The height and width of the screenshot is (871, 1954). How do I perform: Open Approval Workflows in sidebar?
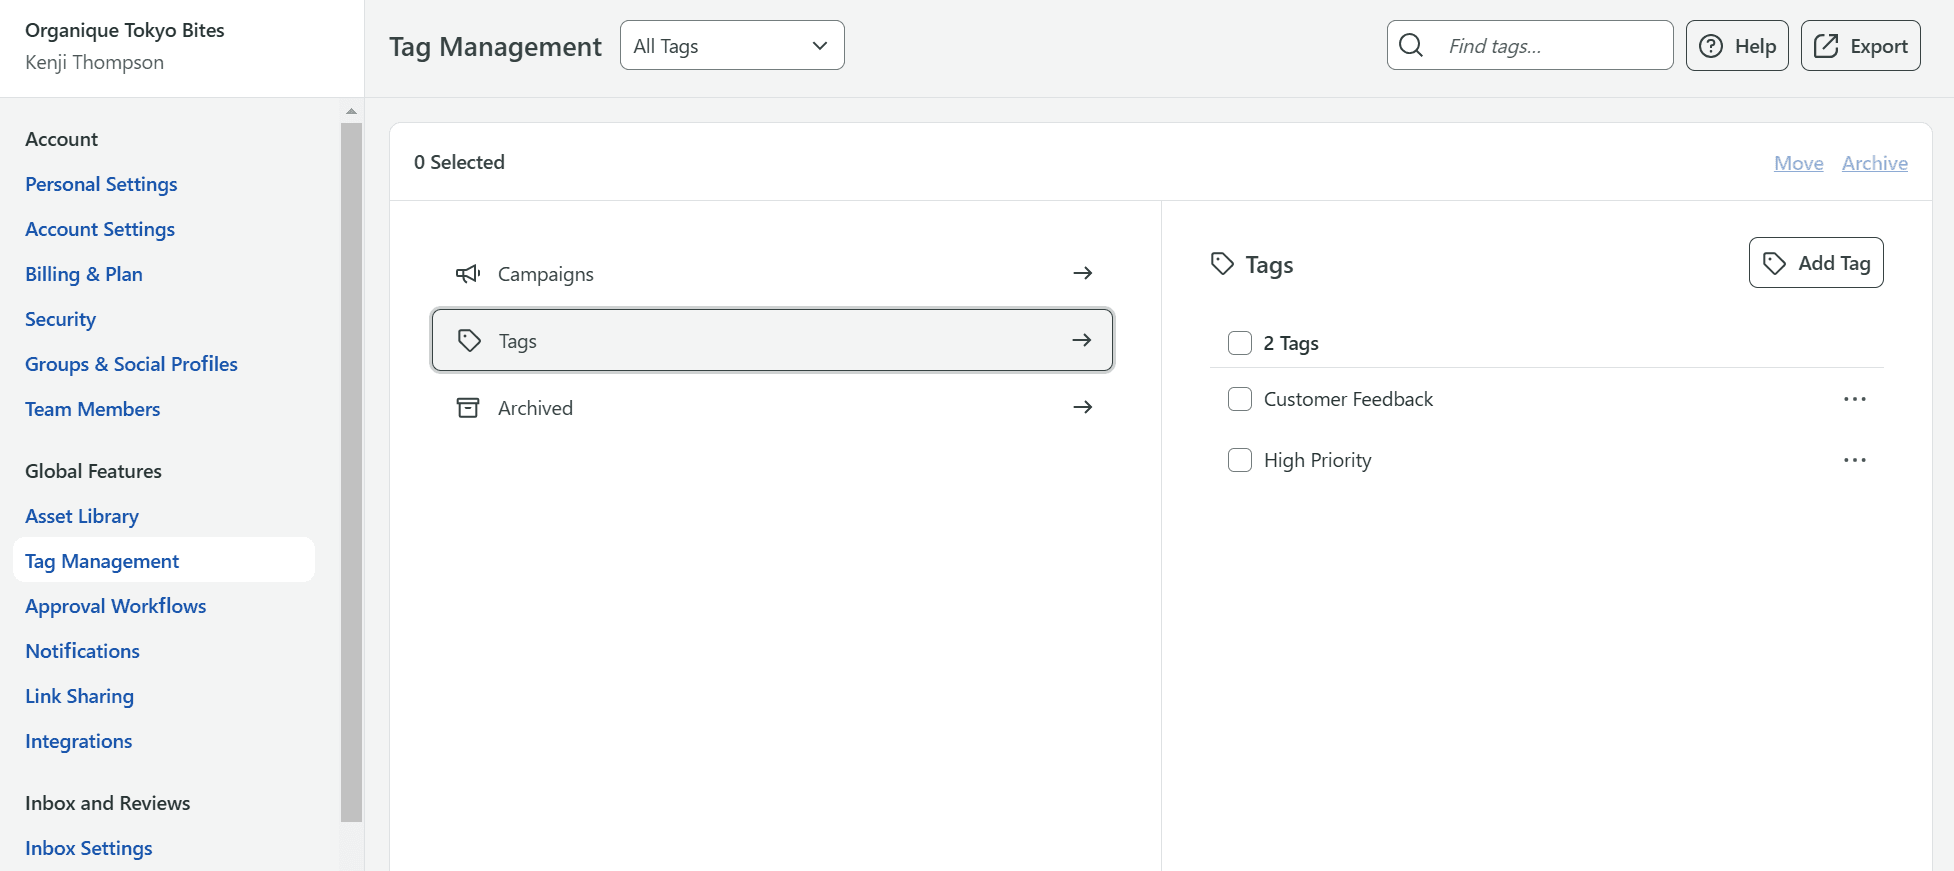click(116, 606)
